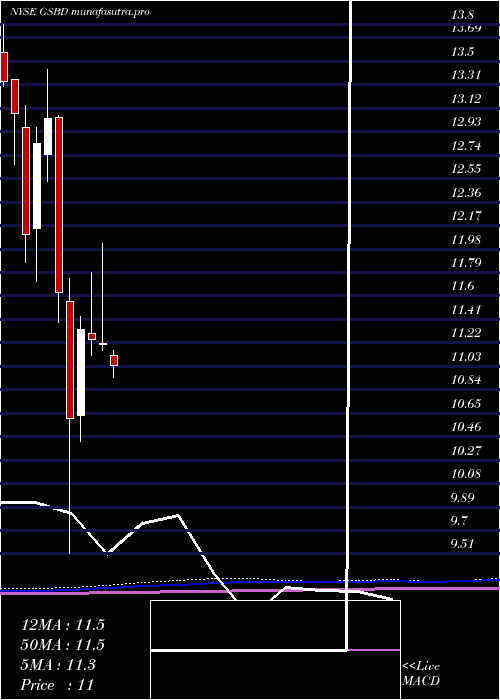Screen dimensions: 500x700
Task: Click the 9.51 price axis label
Action: (x=462, y=544)
